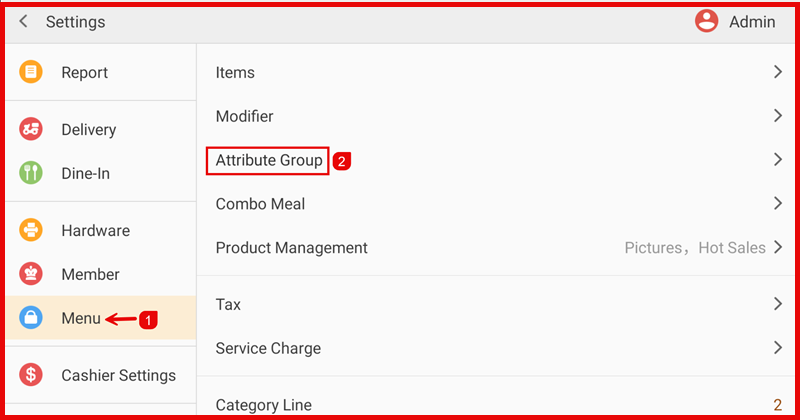Click the Category Line value 2

[777, 405]
